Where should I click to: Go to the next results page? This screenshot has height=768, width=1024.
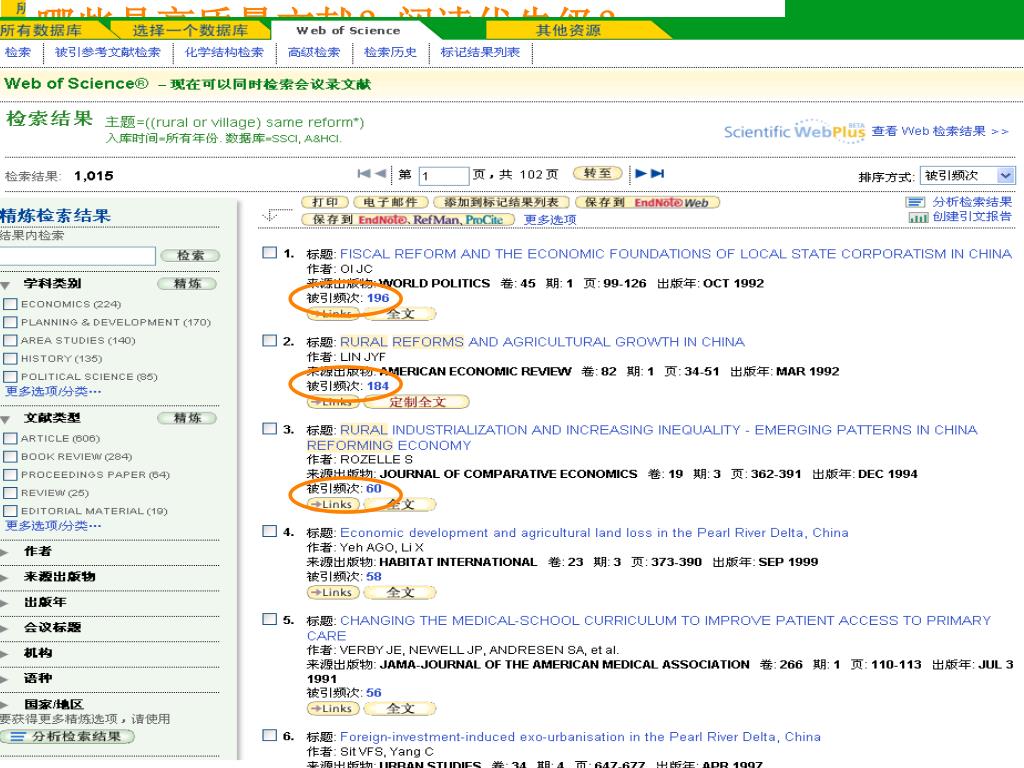[x=641, y=174]
